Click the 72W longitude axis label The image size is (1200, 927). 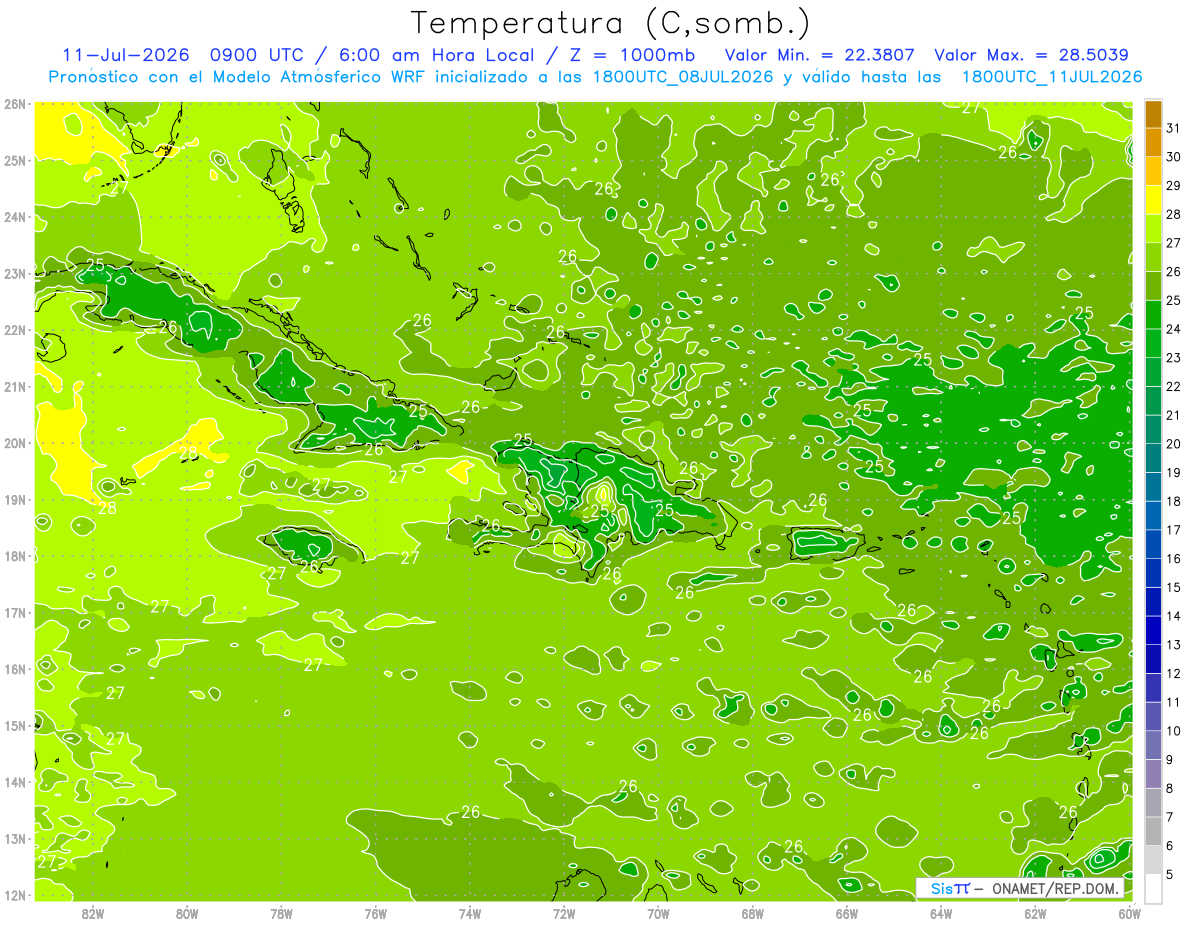[564, 913]
